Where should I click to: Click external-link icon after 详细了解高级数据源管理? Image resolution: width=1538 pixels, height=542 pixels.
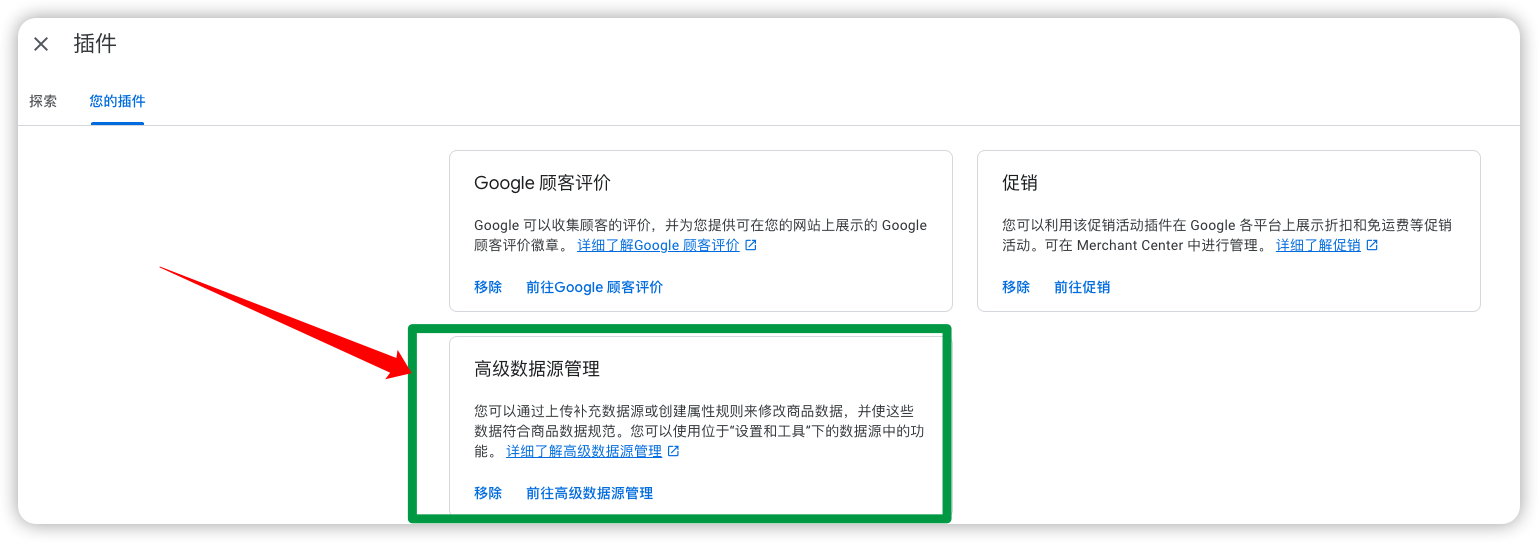[674, 451]
